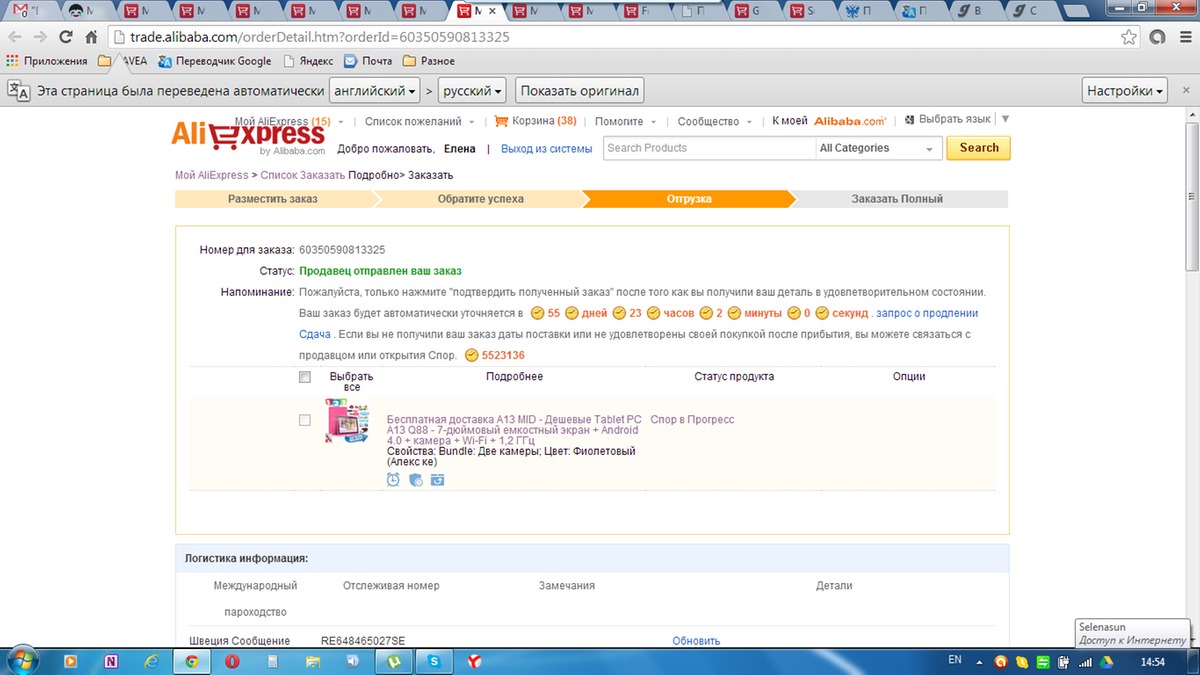Screen dimensions: 1200x675
Task: Open the Выбрать язык language selector
Action: point(957,120)
